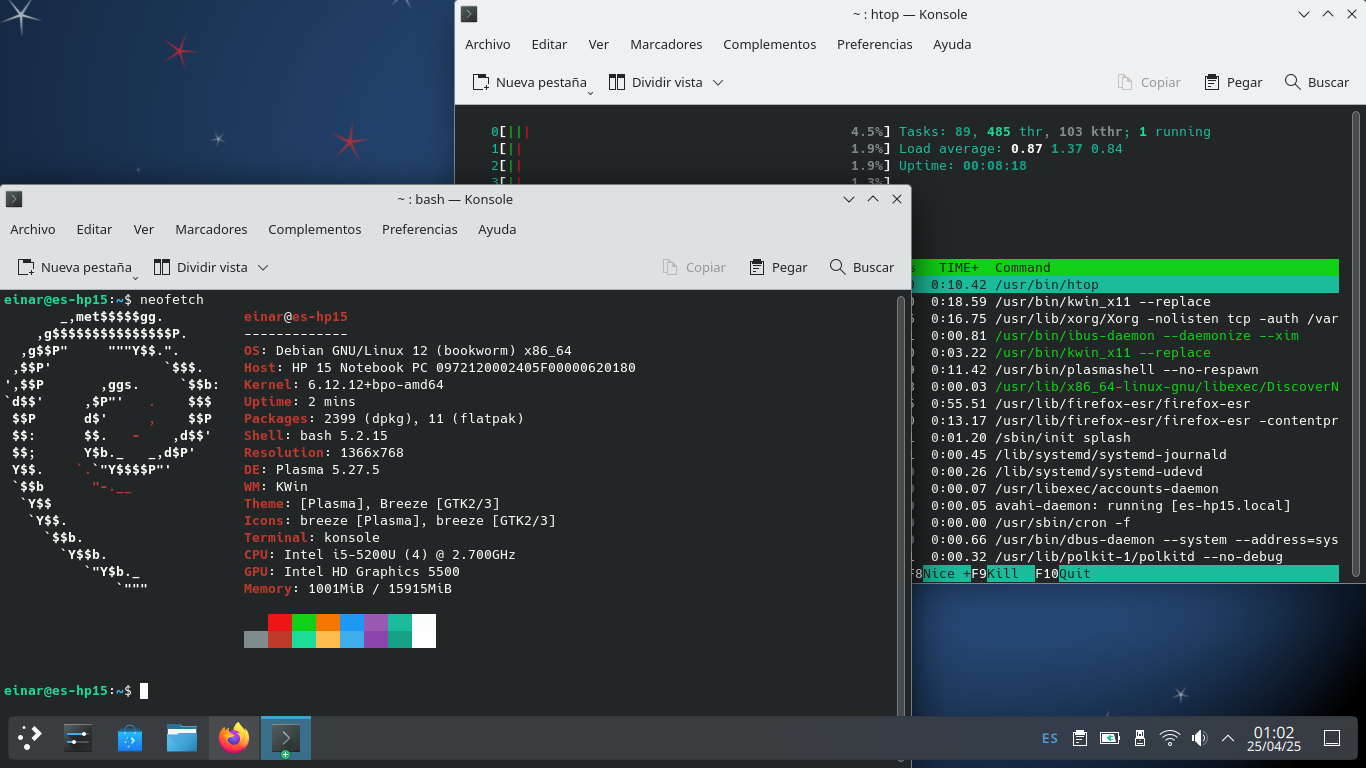Select the /usr/bin/plasmashell --no-respawn process row
The height and width of the screenshot is (768, 1366).
pos(1125,370)
